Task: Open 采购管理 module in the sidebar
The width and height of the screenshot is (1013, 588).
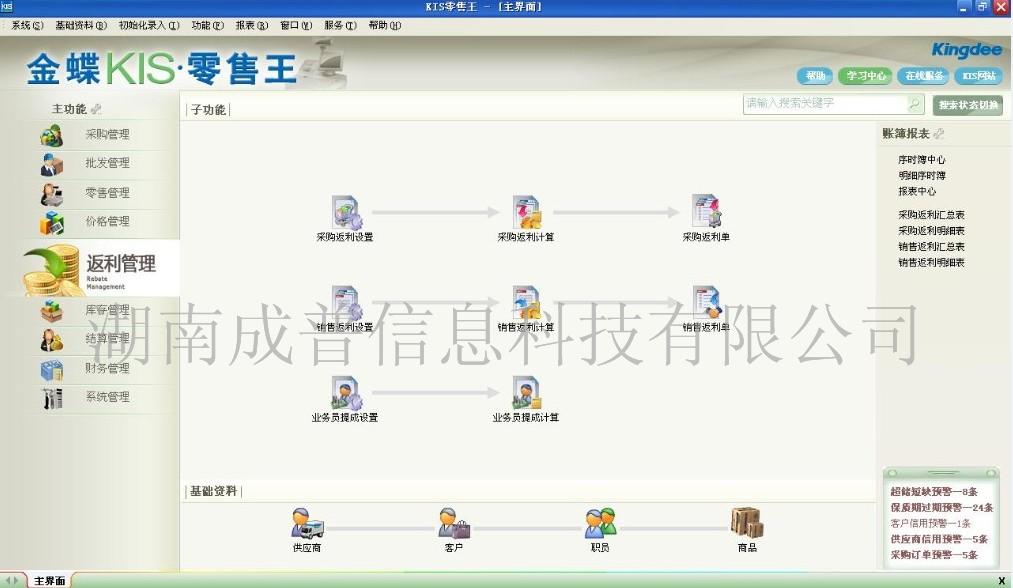Action: [x=107, y=134]
